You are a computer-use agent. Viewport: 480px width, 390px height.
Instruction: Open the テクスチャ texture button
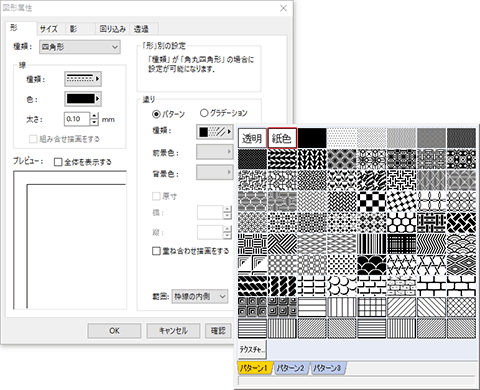[x=252, y=349]
